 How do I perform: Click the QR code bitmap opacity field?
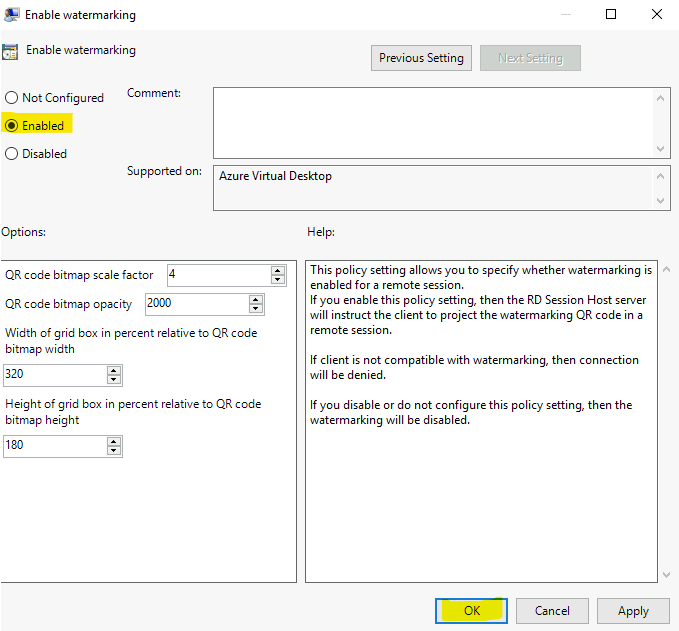pos(196,304)
